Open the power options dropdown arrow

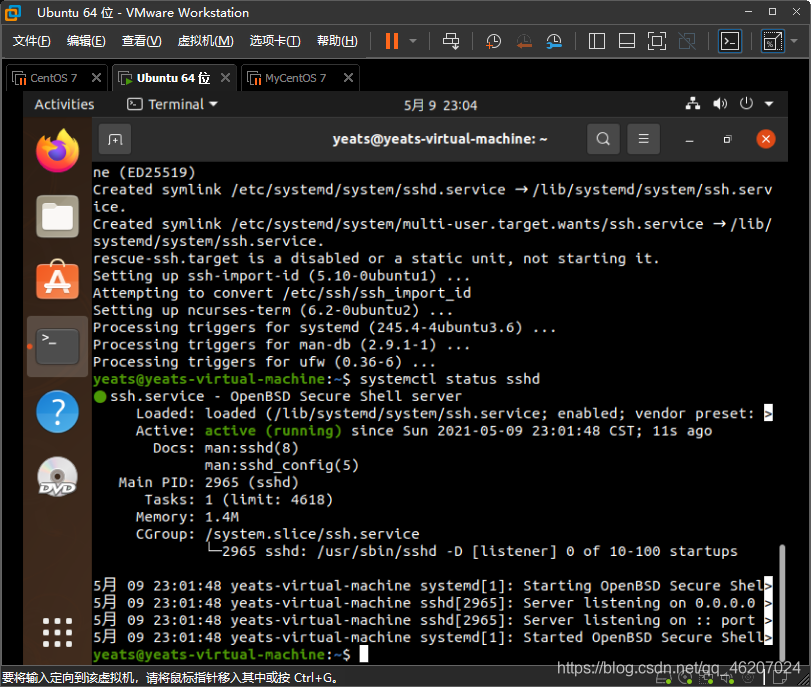point(413,41)
